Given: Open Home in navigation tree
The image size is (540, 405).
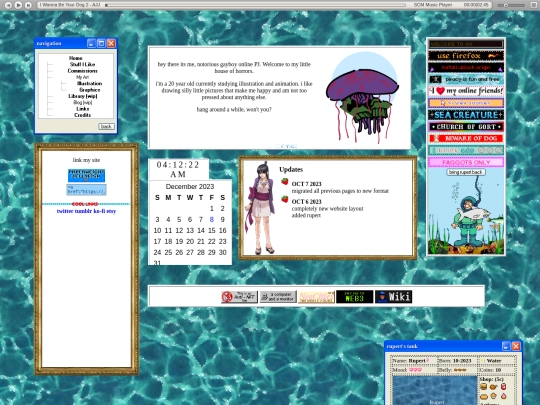Looking at the screenshot, I should (75, 58).
